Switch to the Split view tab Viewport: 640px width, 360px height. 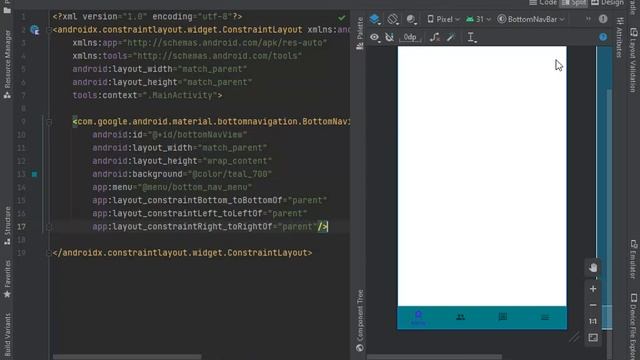point(574,2)
